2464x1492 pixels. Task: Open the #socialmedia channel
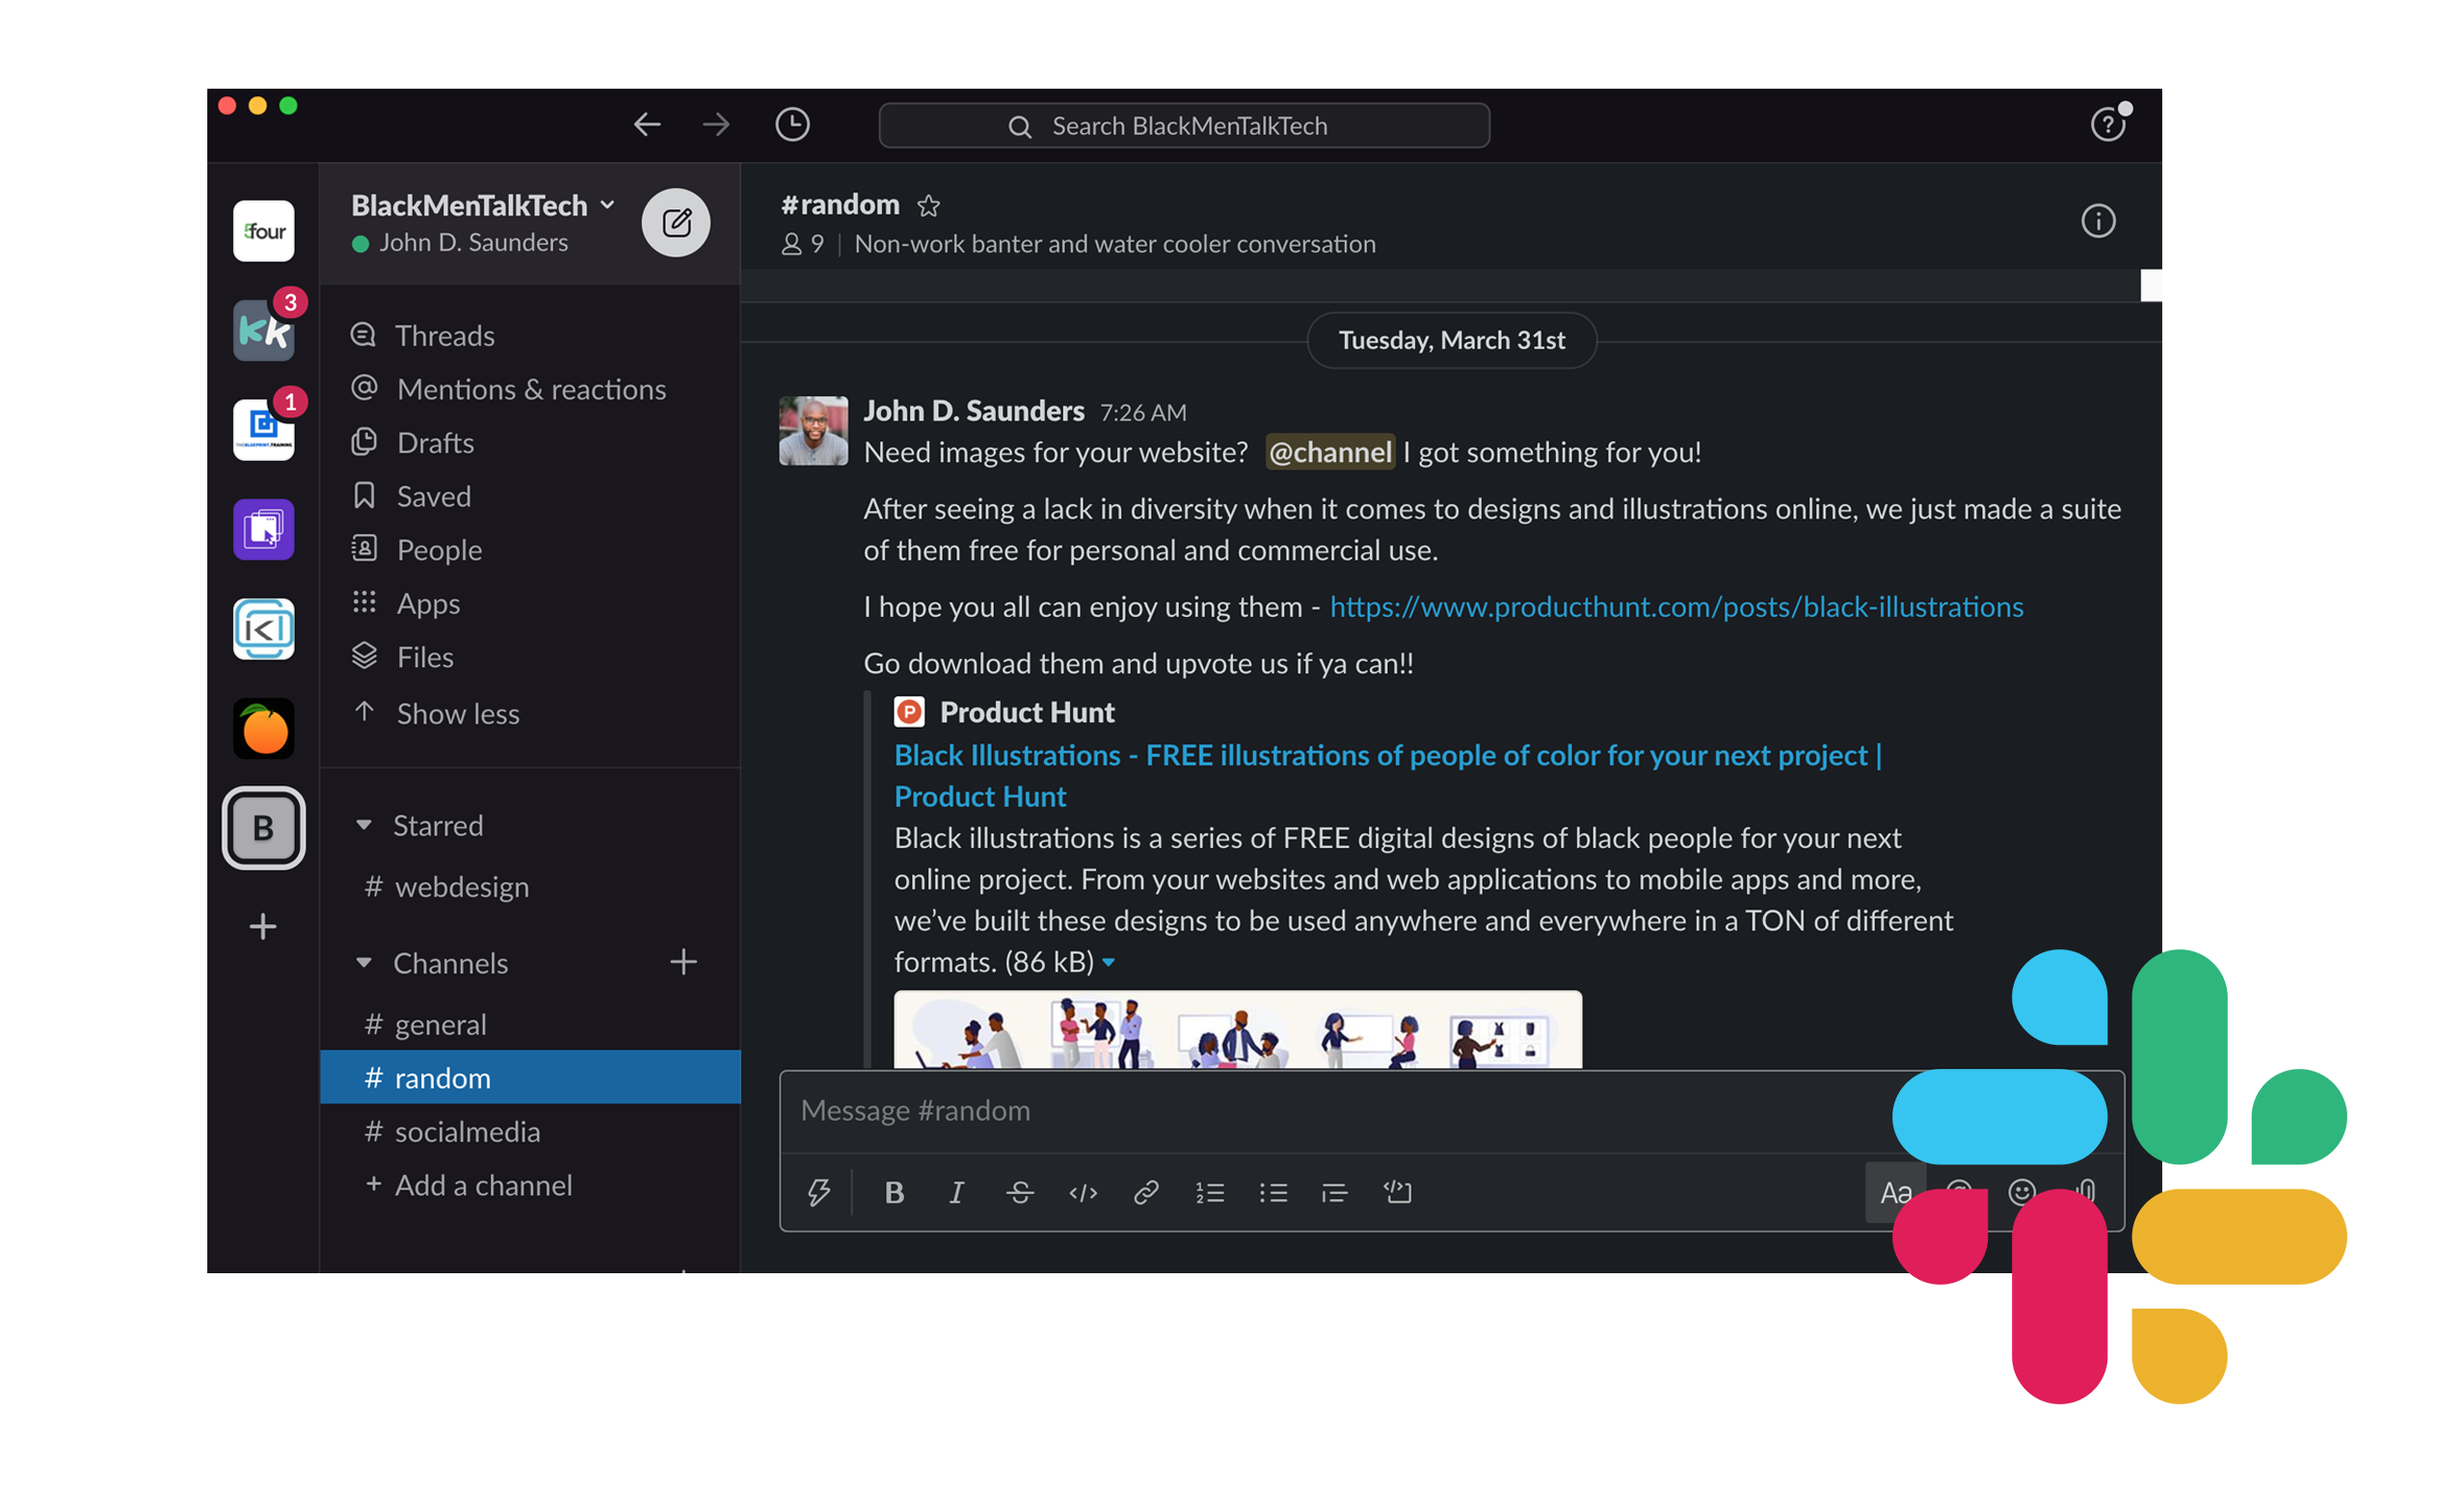[x=530, y=1132]
